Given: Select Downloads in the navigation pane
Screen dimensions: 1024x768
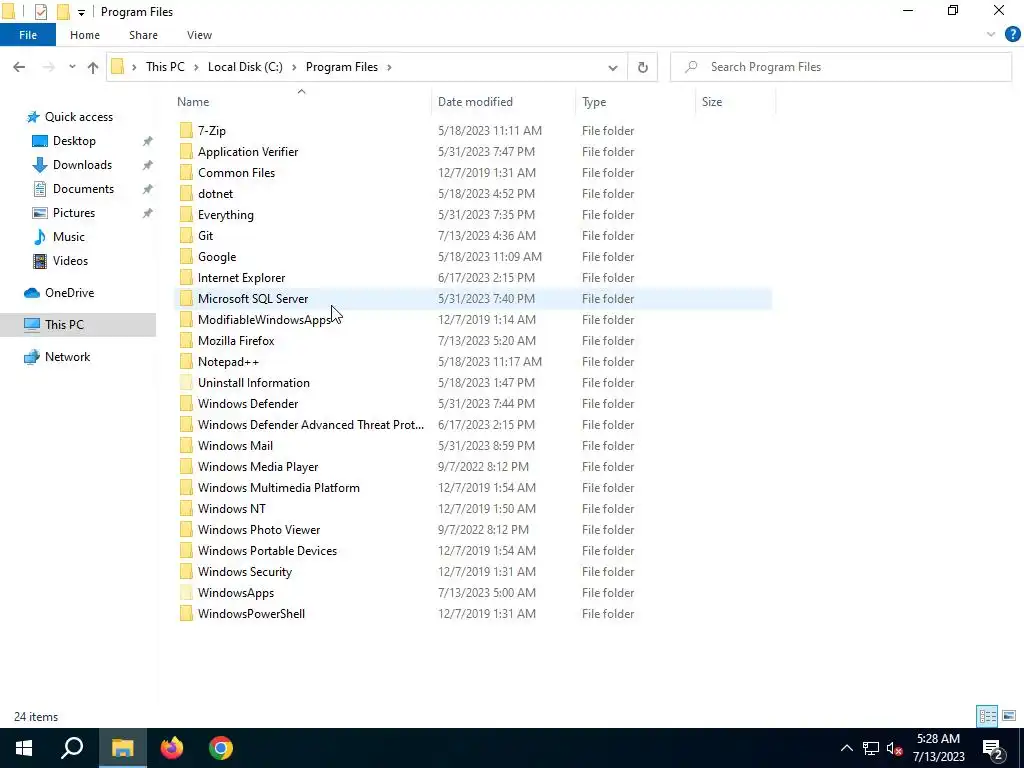Looking at the screenshot, I should tap(82, 165).
